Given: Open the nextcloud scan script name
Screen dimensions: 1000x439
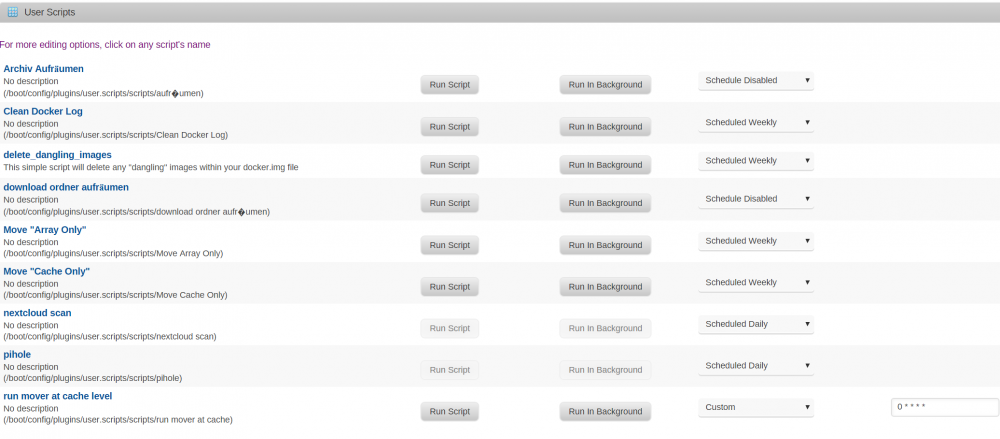Looking at the screenshot, I should coord(37,313).
